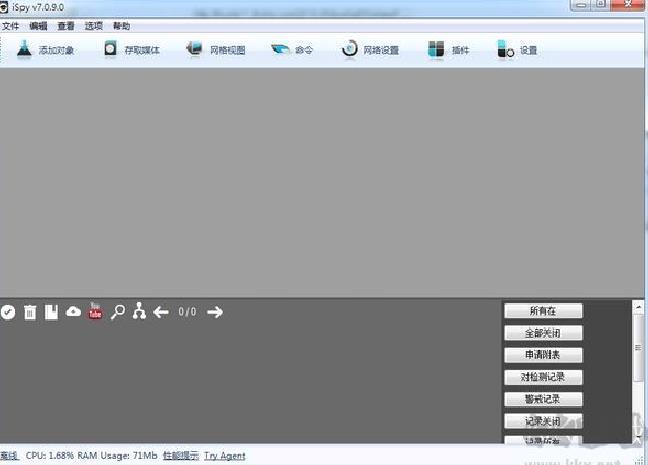Click the 警戒记录 button
Screen dimensions: 648x465
point(543,399)
